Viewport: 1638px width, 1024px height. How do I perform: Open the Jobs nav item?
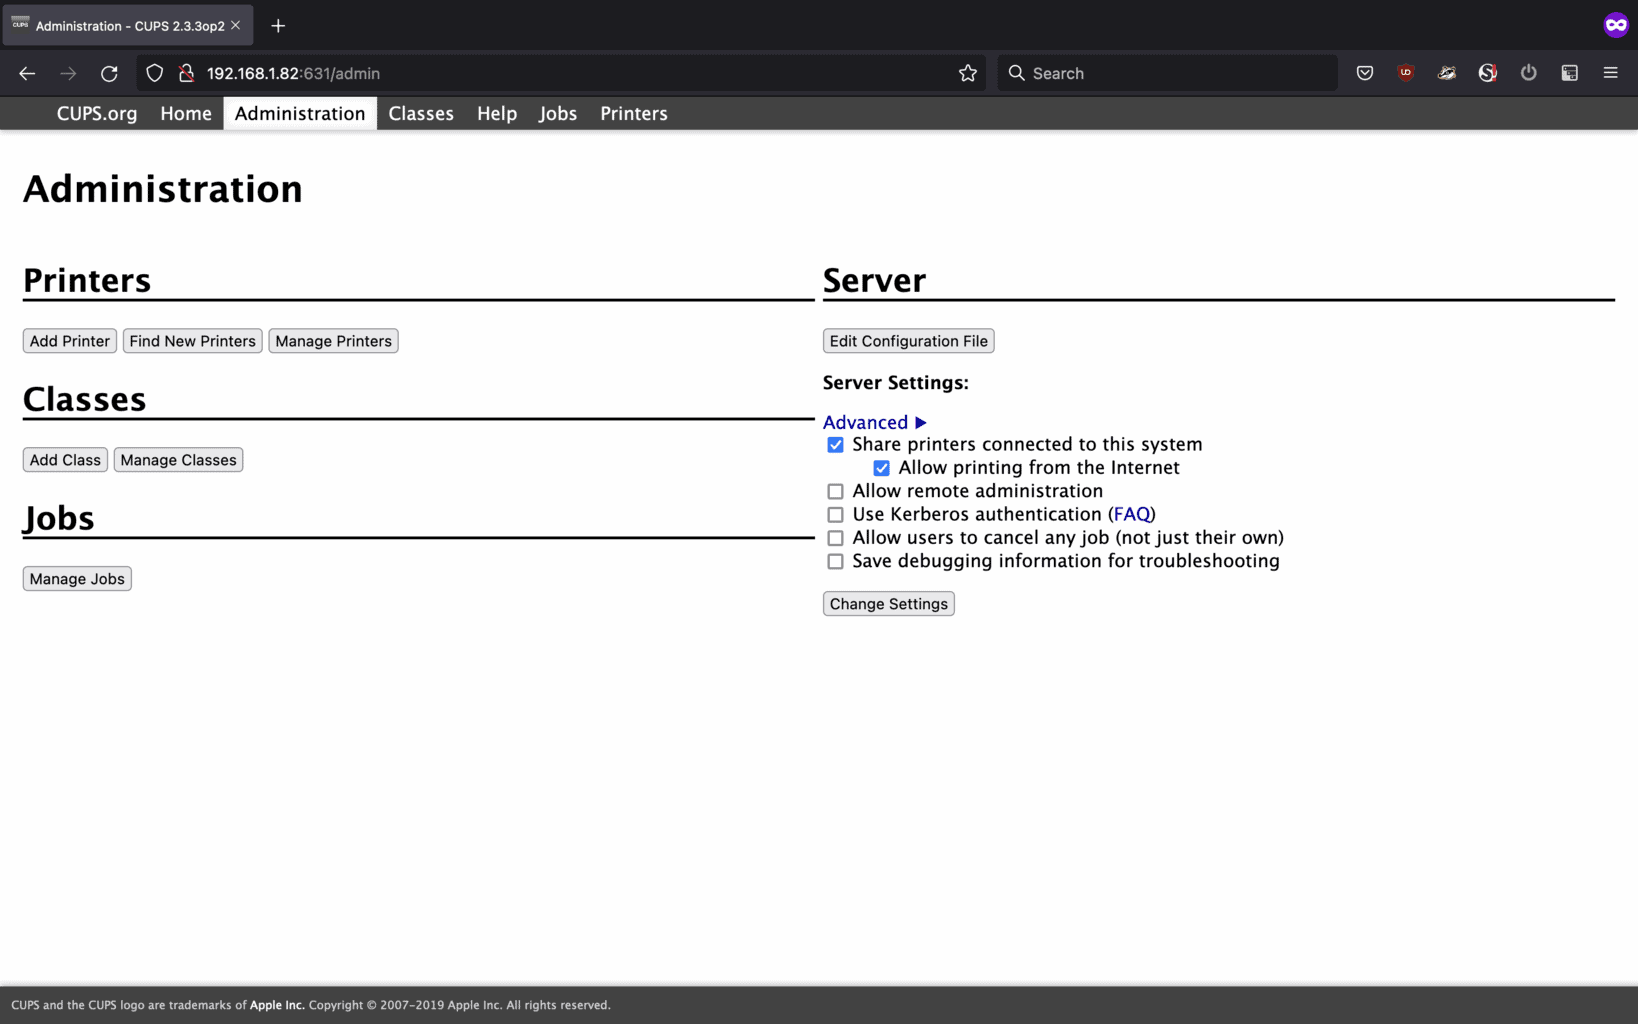pyautogui.click(x=558, y=113)
